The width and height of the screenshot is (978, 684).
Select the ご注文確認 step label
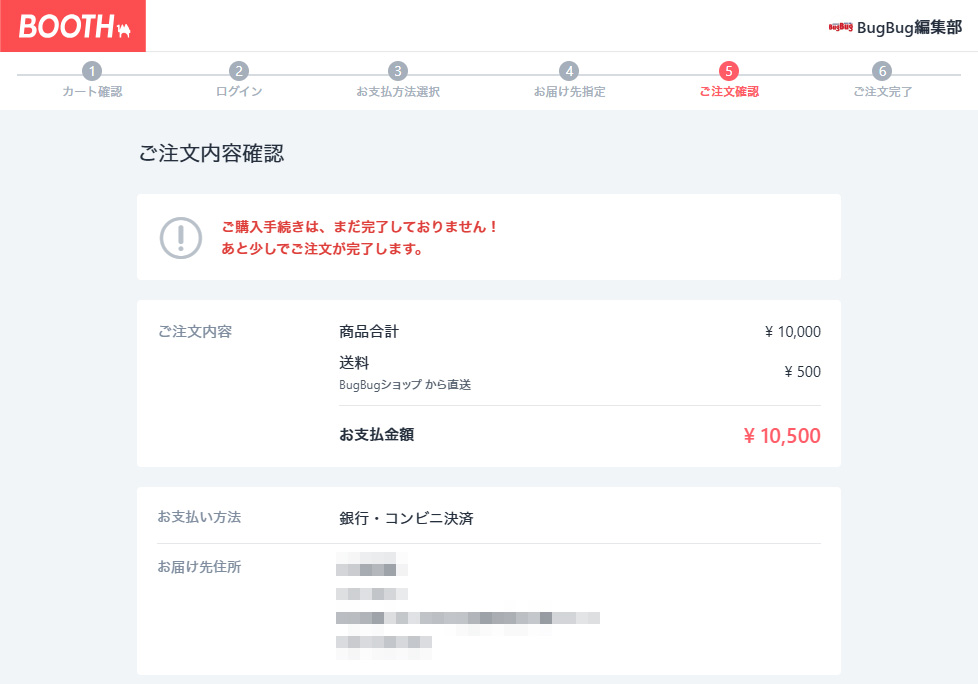[x=729, y=92]
